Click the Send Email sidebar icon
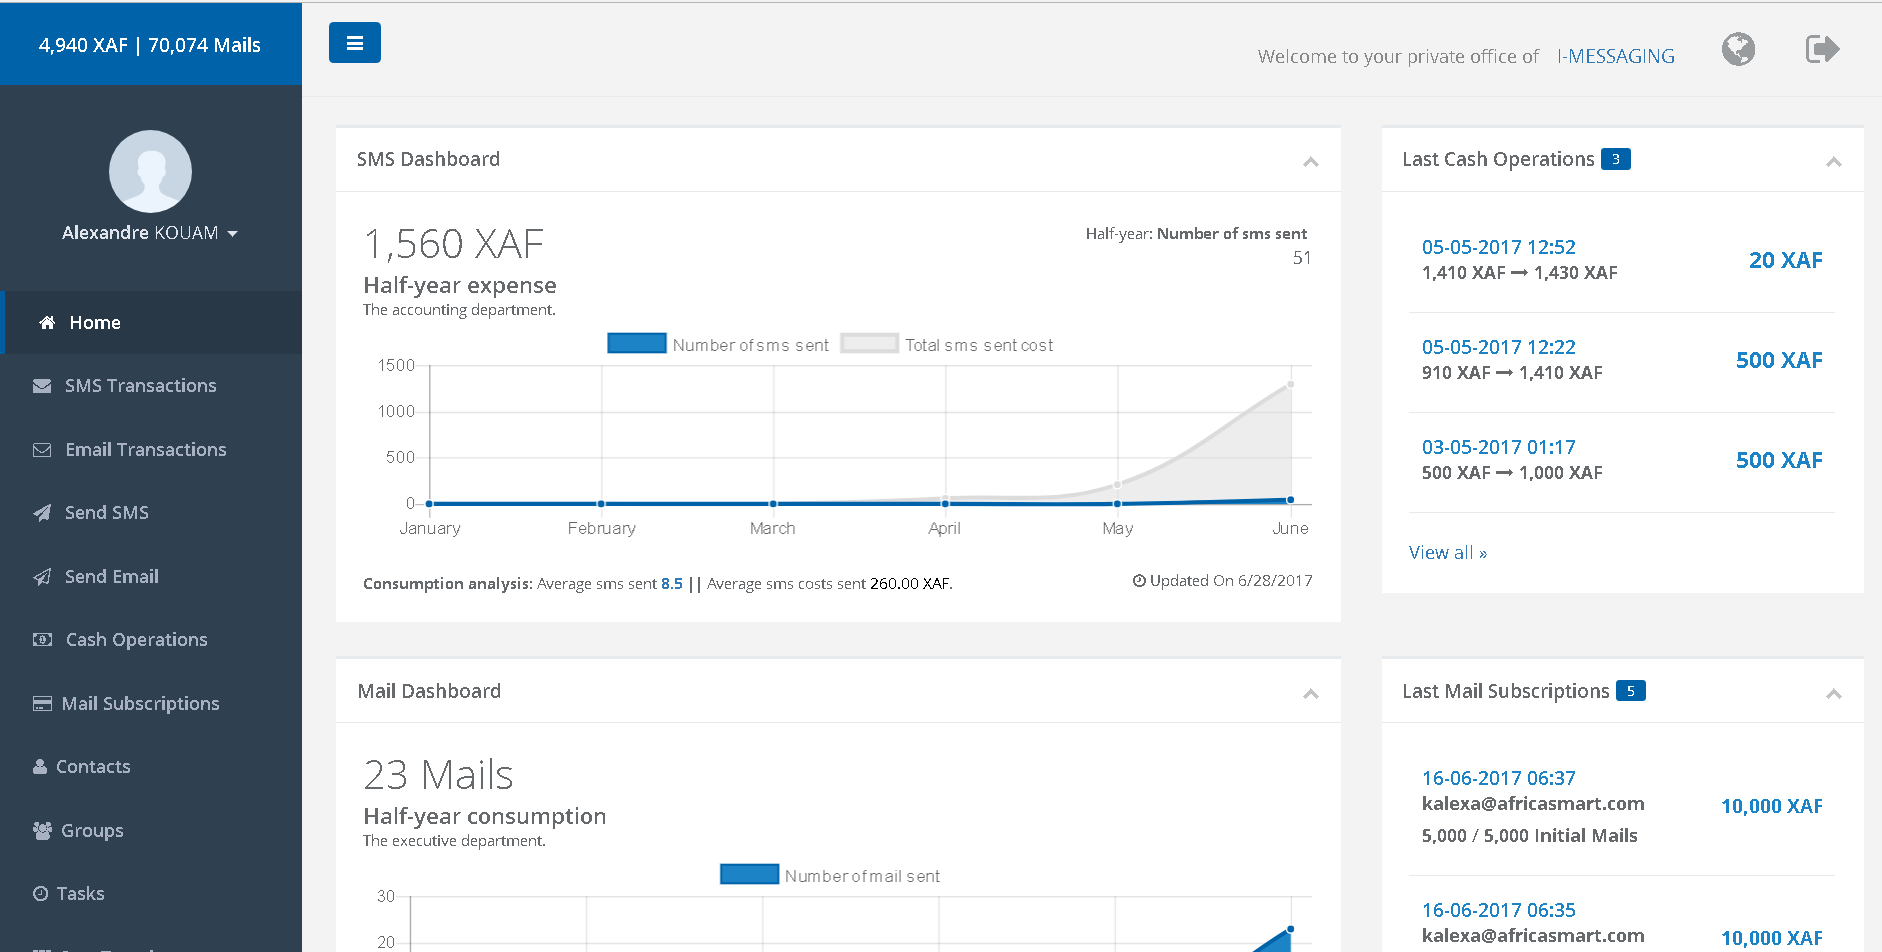Image resolution: width=1882 pixels, height=952 pixels. pyautogui.click(x=42, y=577)
